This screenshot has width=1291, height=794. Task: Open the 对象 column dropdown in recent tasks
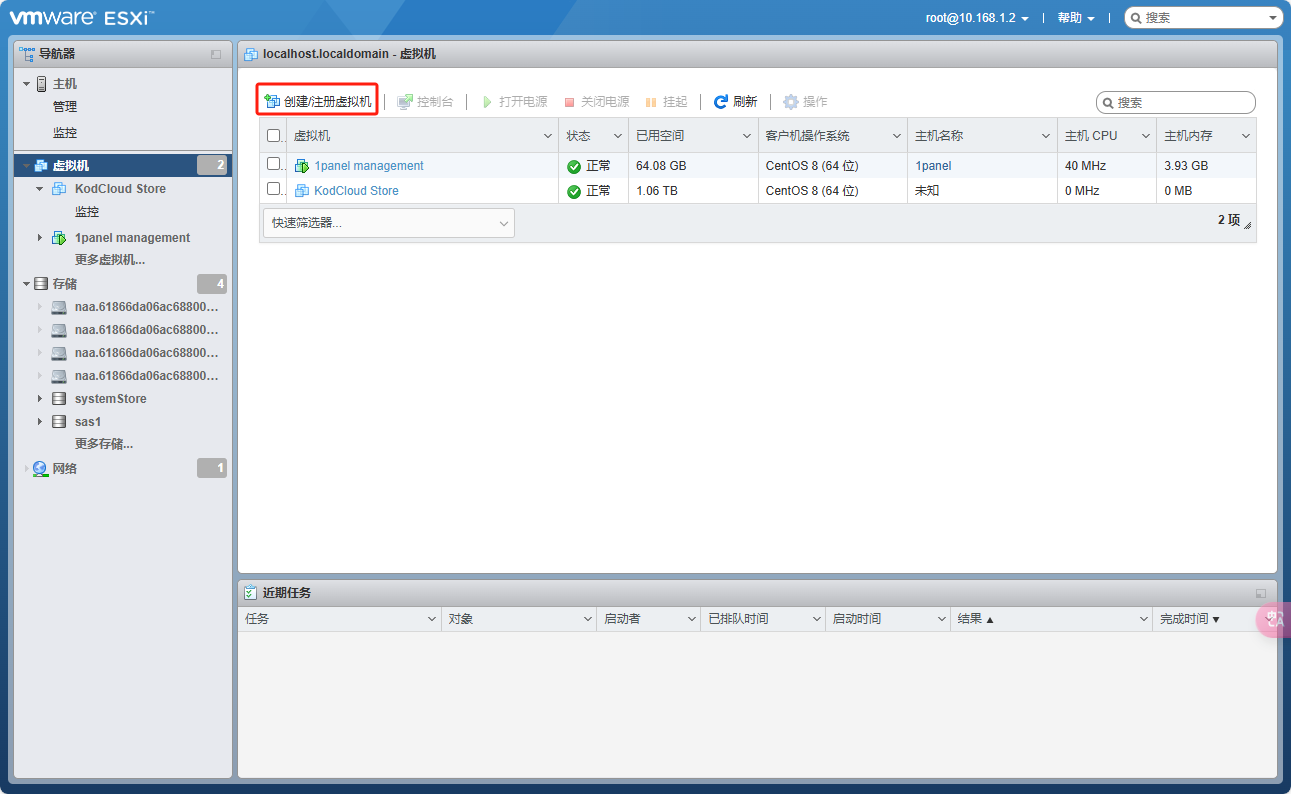tap(588, 619)
